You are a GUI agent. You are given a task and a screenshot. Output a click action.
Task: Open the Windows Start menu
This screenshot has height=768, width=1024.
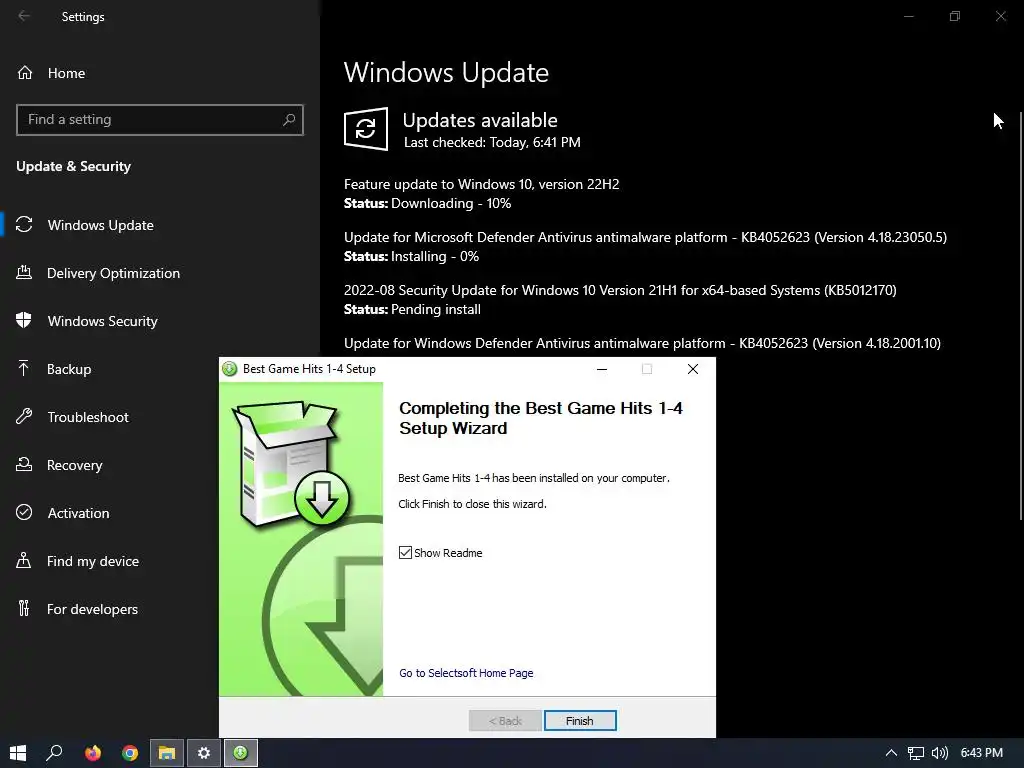(x=18, y=753)
